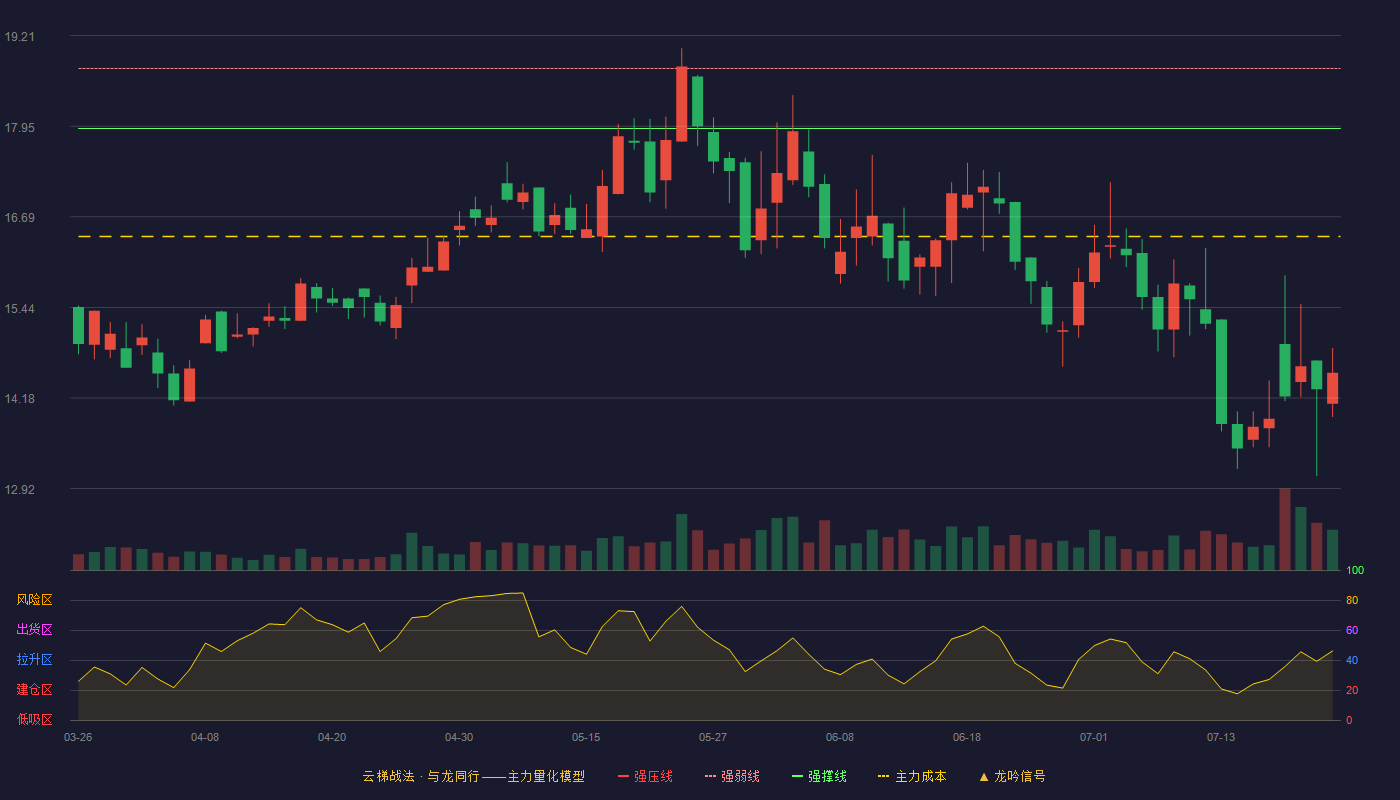1400x800 pixels.
Task: Click the 19.21 price axis label
Action: (x=19, y=37)
